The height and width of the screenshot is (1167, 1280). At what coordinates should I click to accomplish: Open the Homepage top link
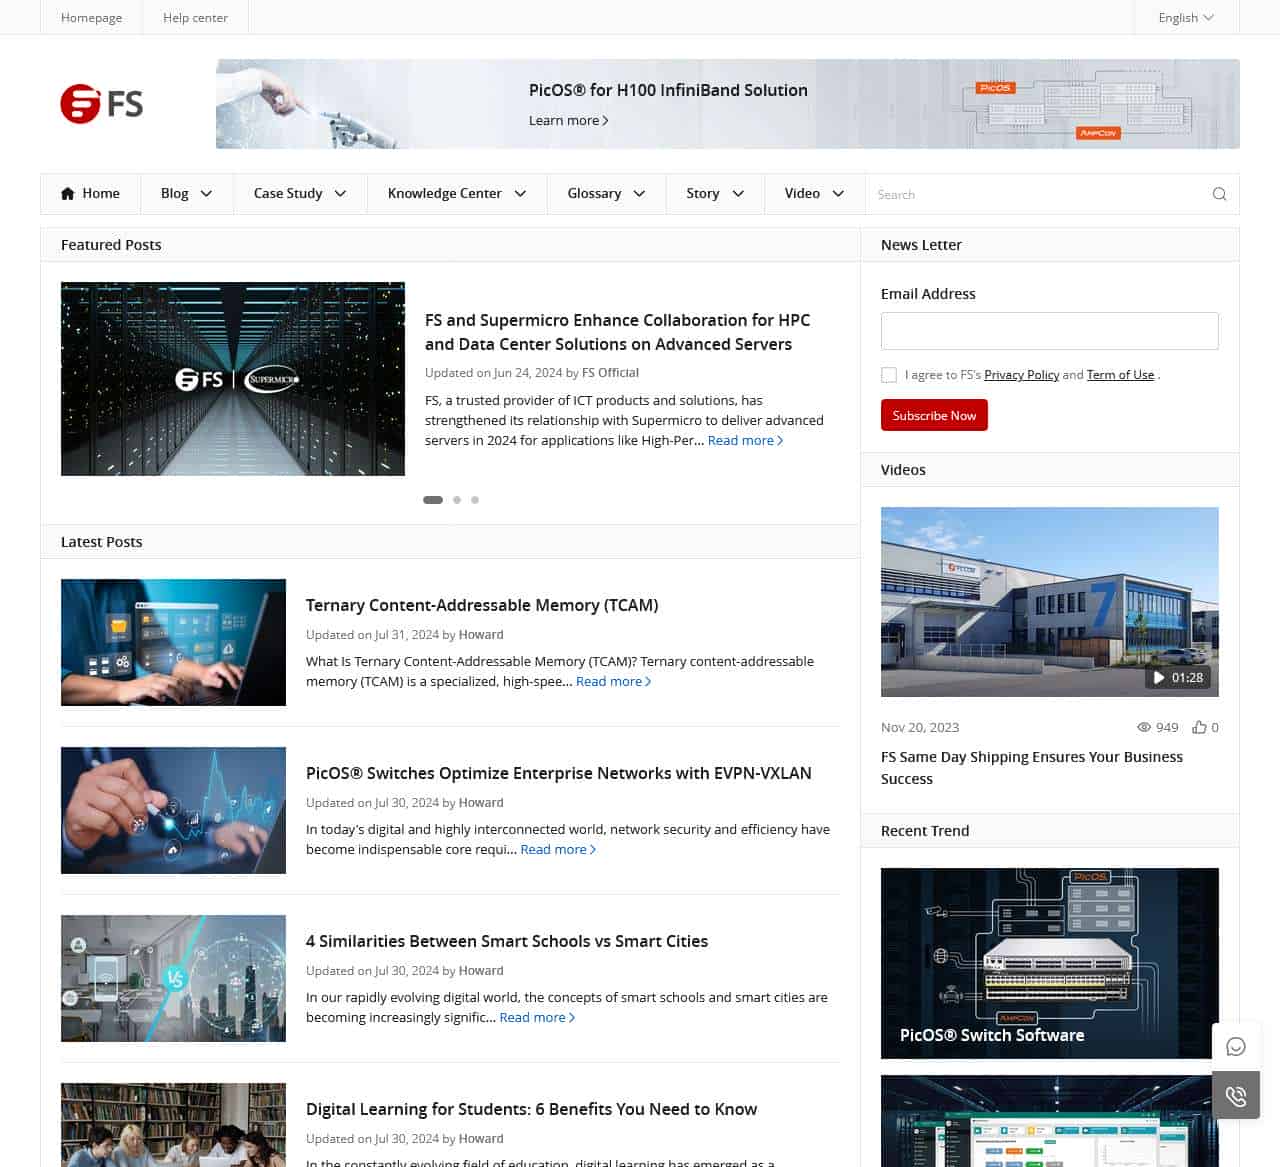(91, 18)
